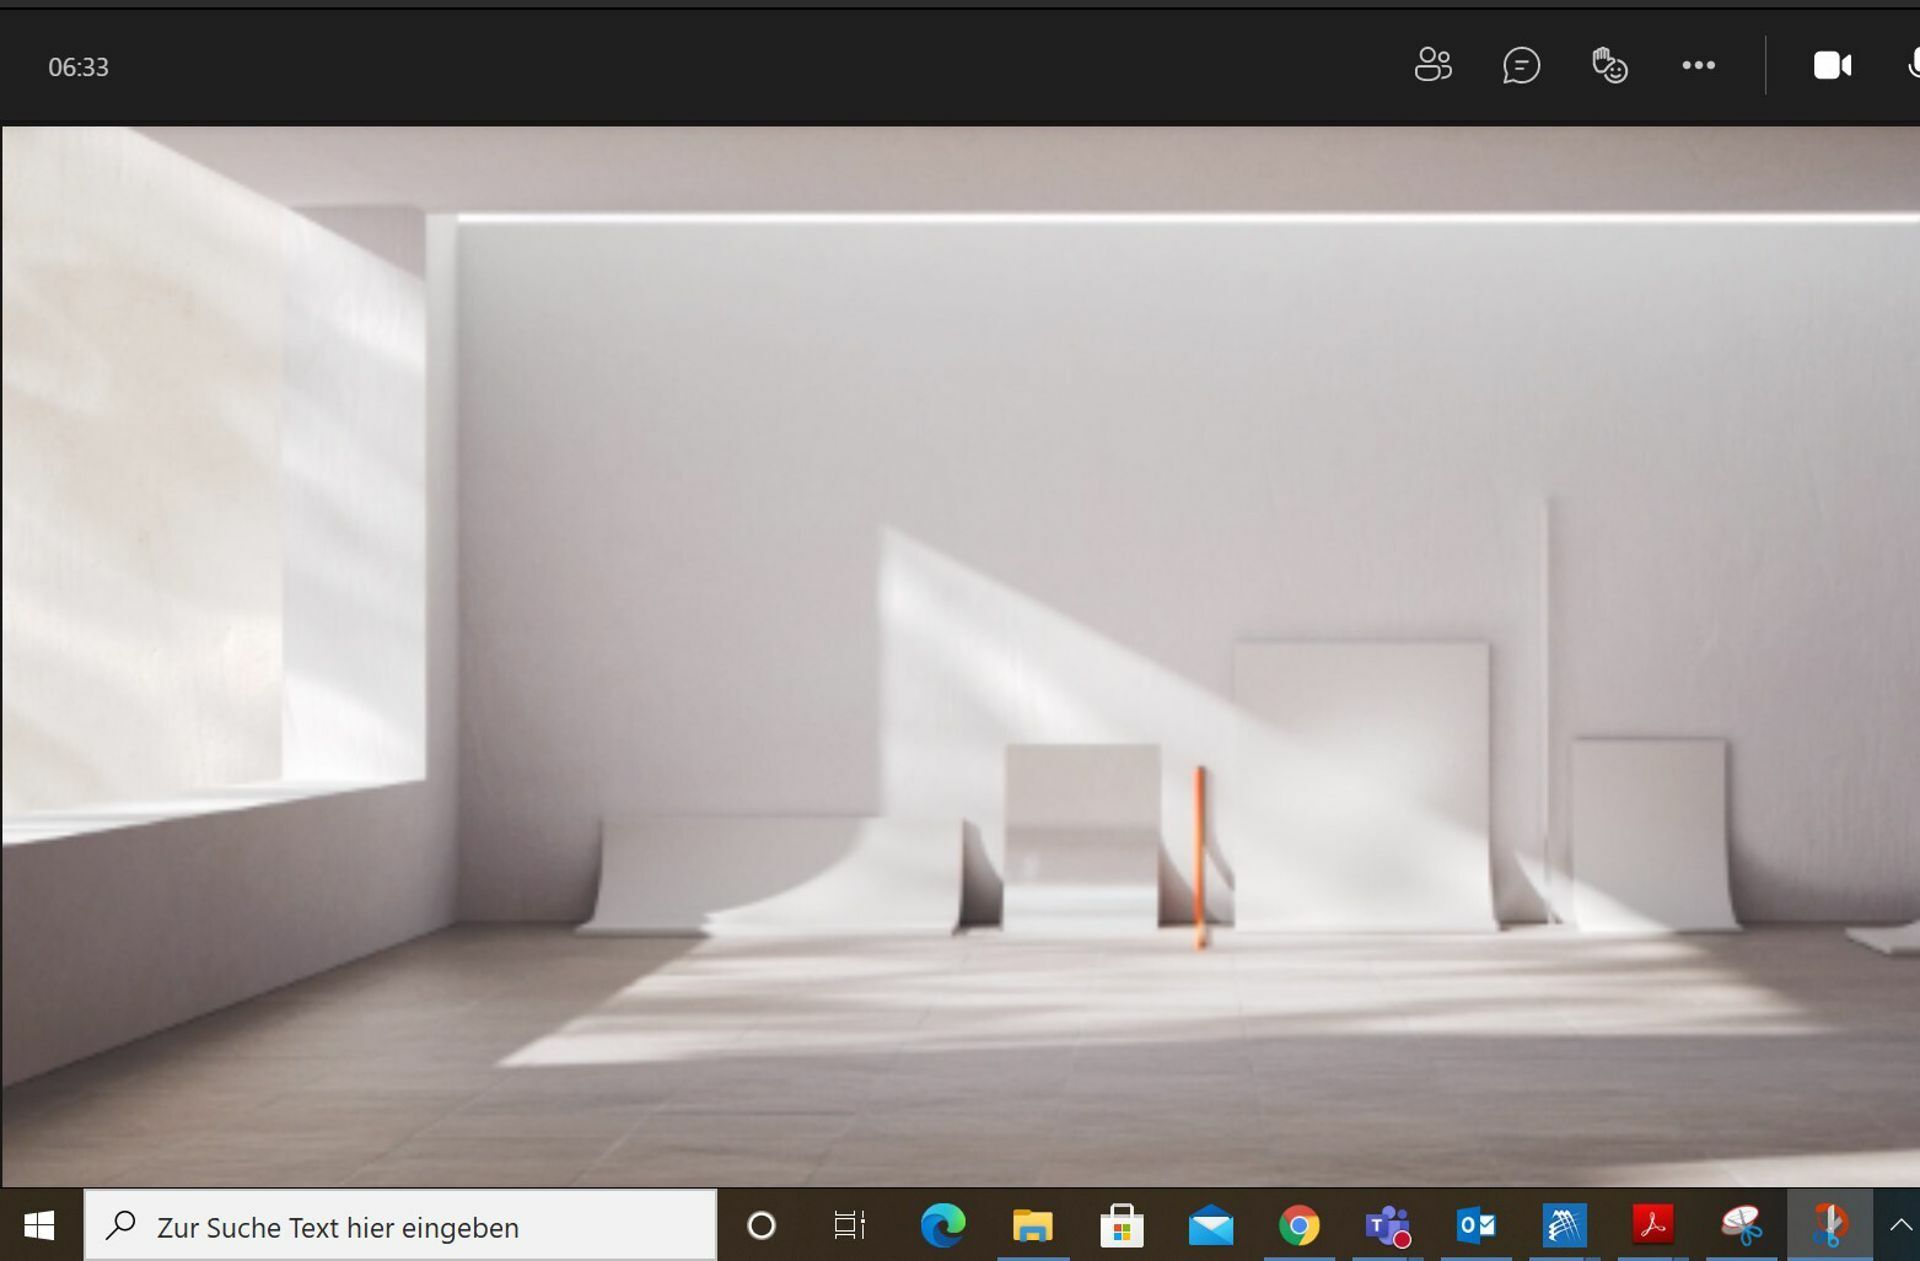Image resolution: width=1920 pixels, height=1261 pixels.
Task: Switch to Google Chrome in the taskbar
Action: coord(1298,1225)
